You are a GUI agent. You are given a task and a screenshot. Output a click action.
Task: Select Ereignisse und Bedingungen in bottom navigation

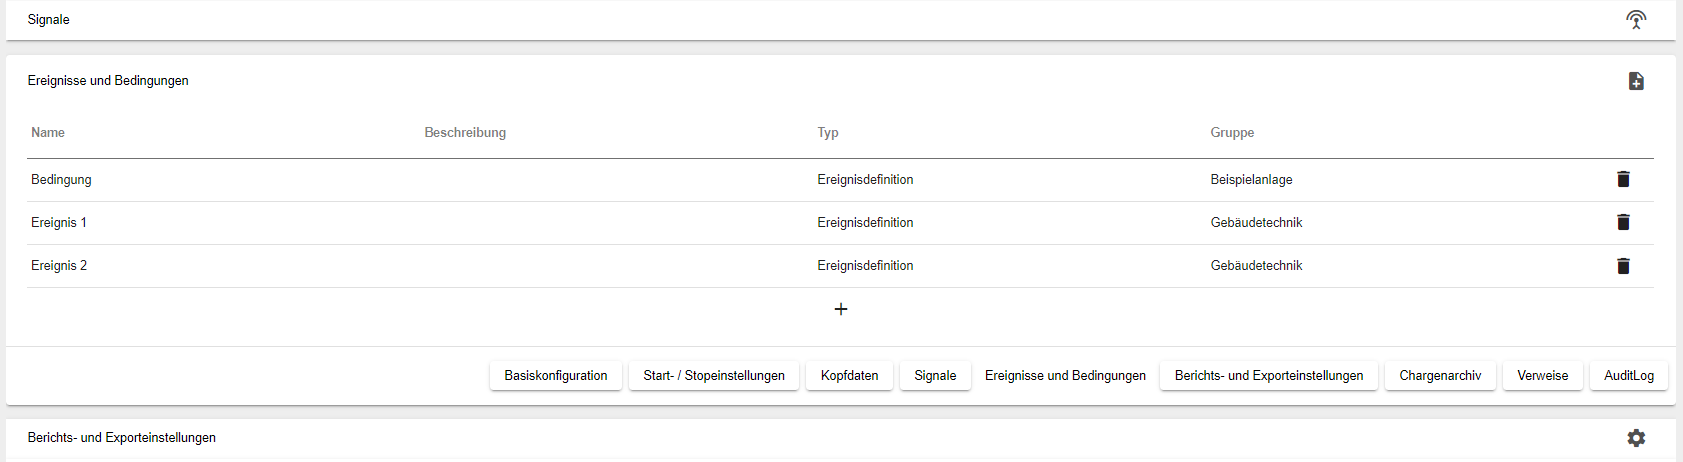point(1065,376)
